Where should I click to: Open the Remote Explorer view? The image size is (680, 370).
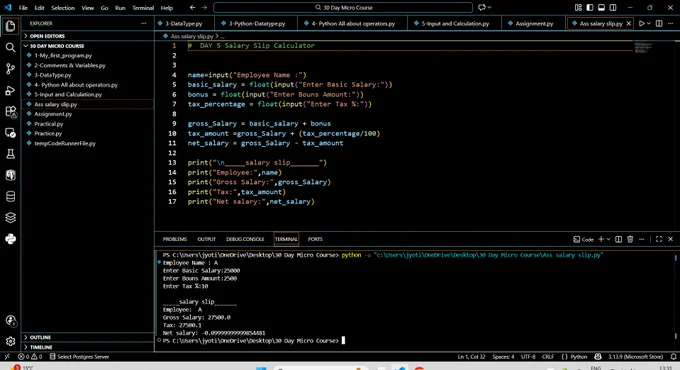click(10, 133)
